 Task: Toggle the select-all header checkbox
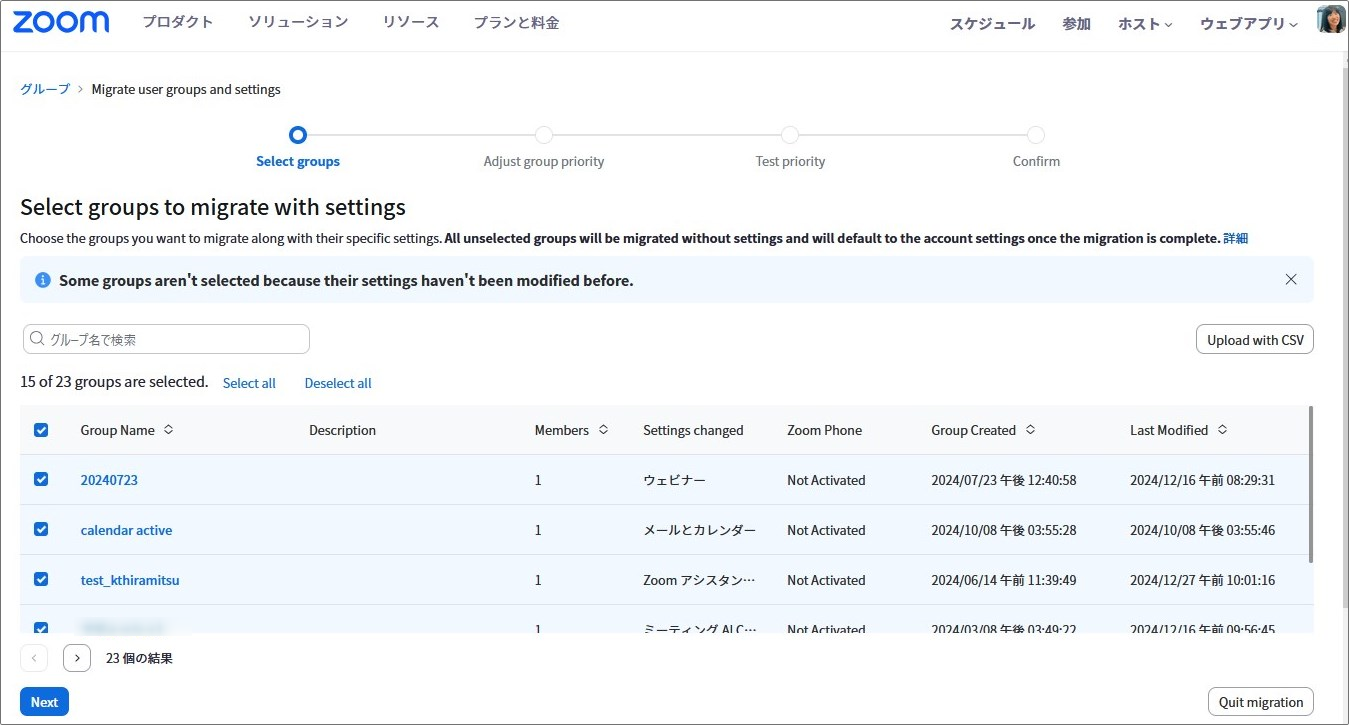[x=41, y=430]
